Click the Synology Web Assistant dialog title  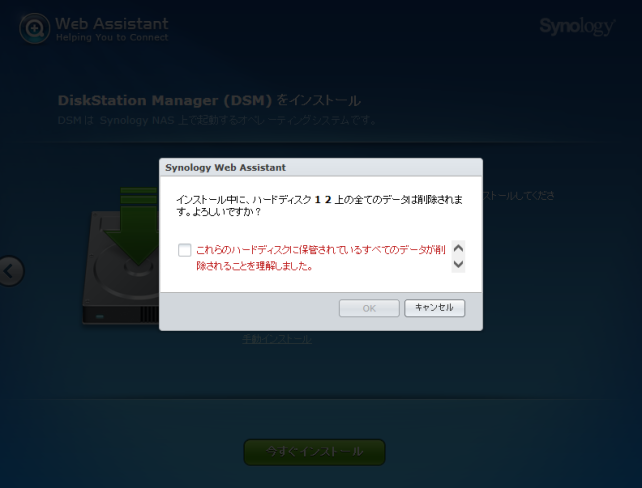(226, 167)
